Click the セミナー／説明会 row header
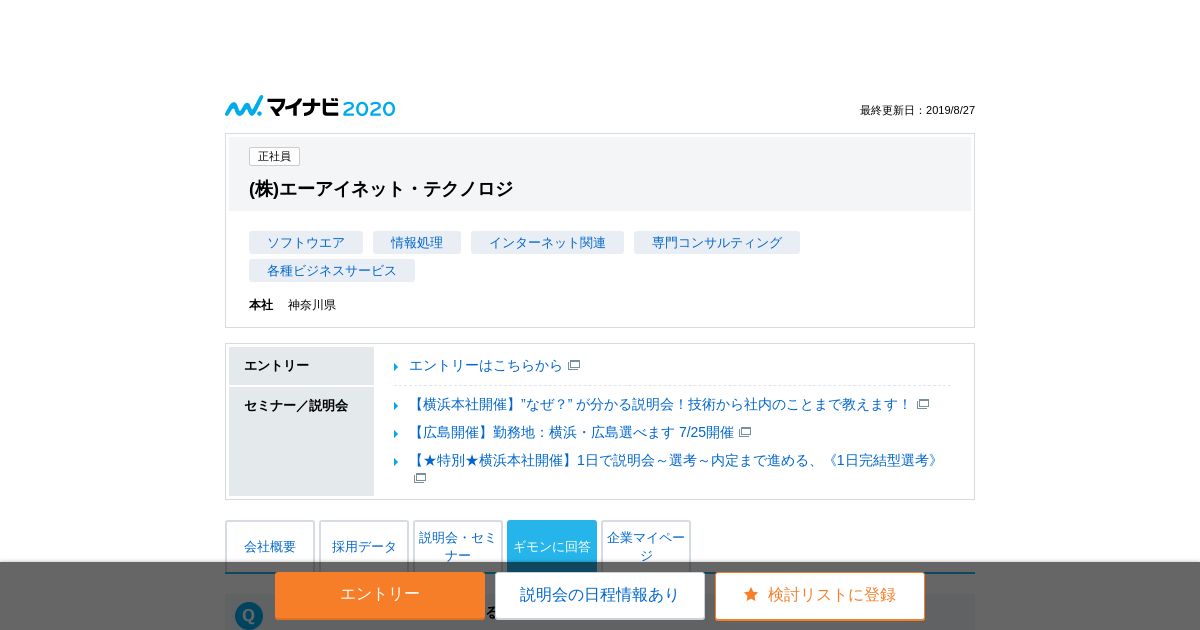Screen dimensions: 1200x630 [x=301, y=441]
